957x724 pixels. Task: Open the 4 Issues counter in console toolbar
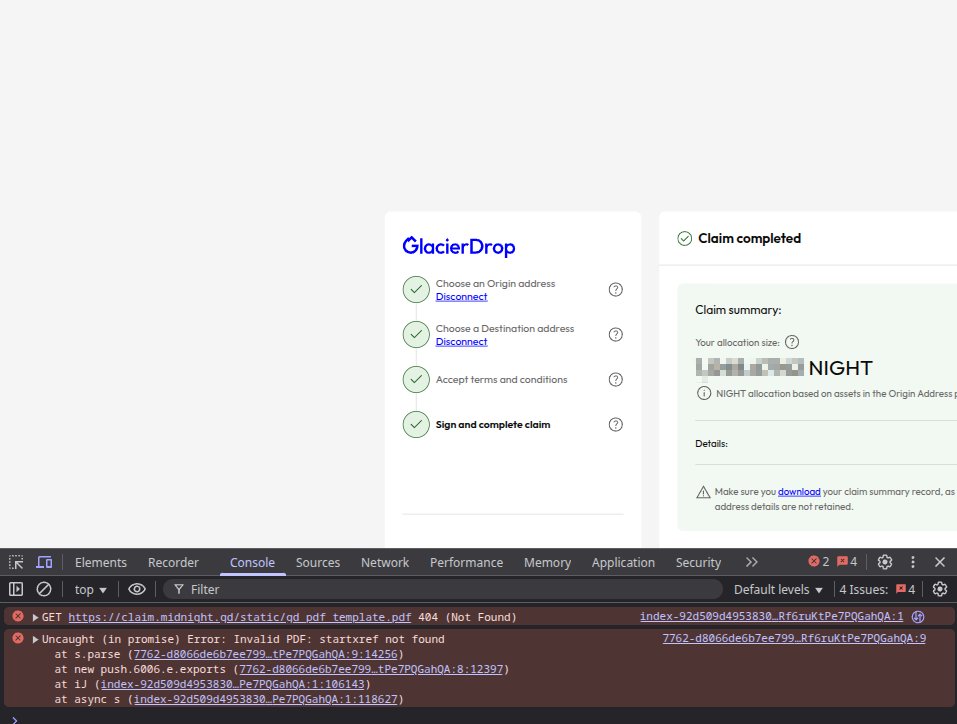pos(877,589)
